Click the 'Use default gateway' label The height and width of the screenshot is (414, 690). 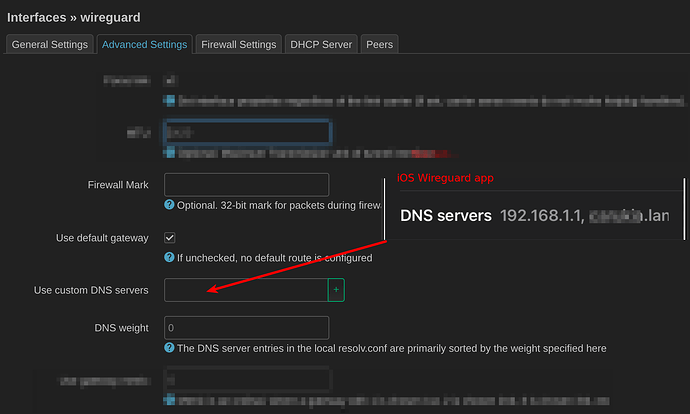click(102, 238)
